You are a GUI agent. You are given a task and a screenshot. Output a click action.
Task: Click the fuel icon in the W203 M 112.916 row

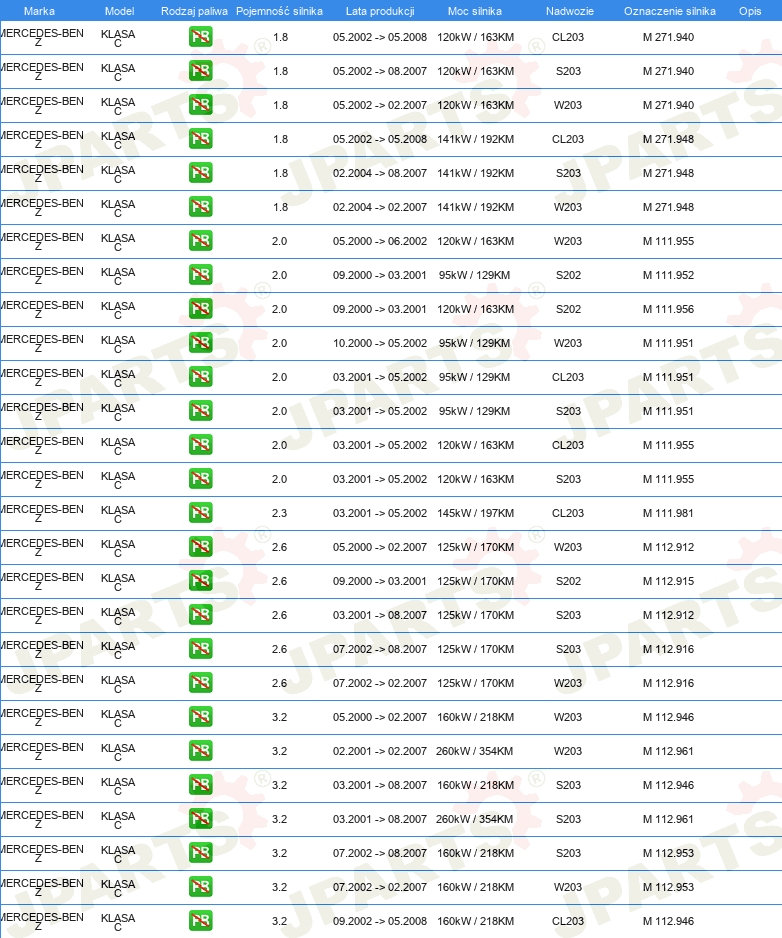coord(200,683)
